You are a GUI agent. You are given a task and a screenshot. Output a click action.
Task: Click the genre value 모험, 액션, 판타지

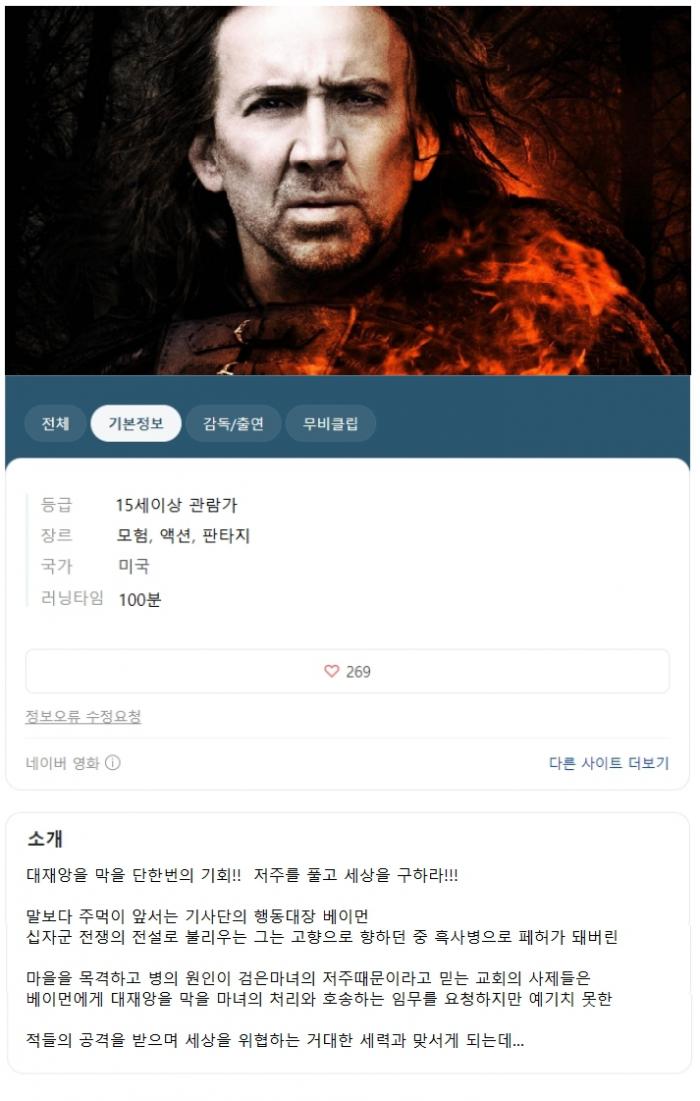point(183,536)
